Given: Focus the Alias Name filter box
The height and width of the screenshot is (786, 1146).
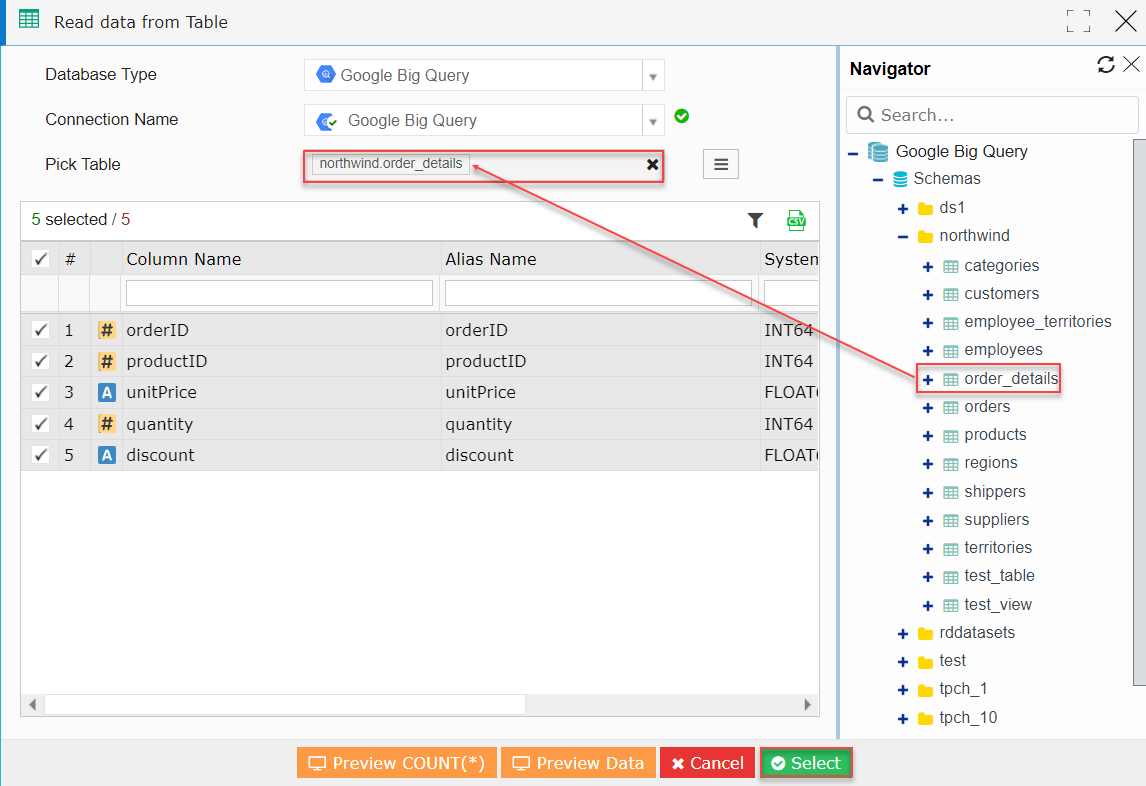Looking at the screenshot, I should pyautogui.click(x=598, y=293).
